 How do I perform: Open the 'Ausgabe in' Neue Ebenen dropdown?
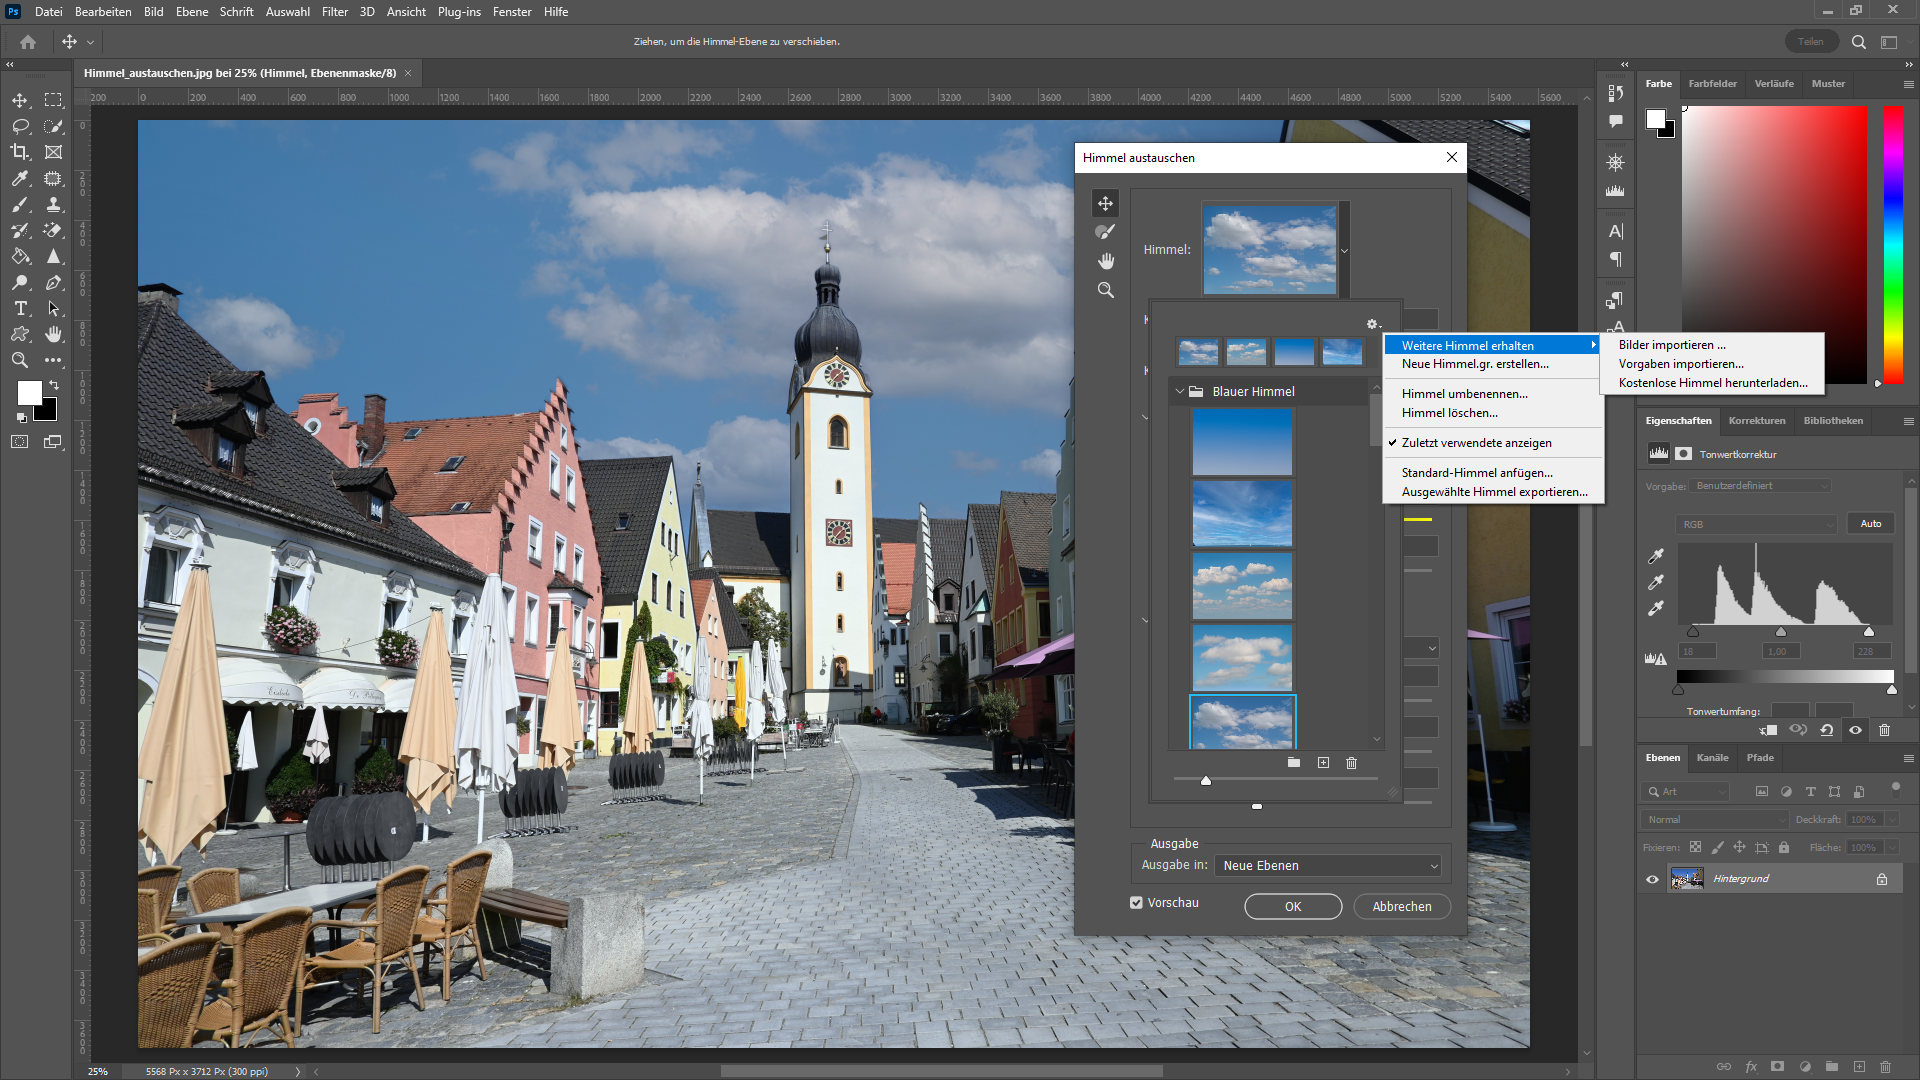tap(1328, 866)
